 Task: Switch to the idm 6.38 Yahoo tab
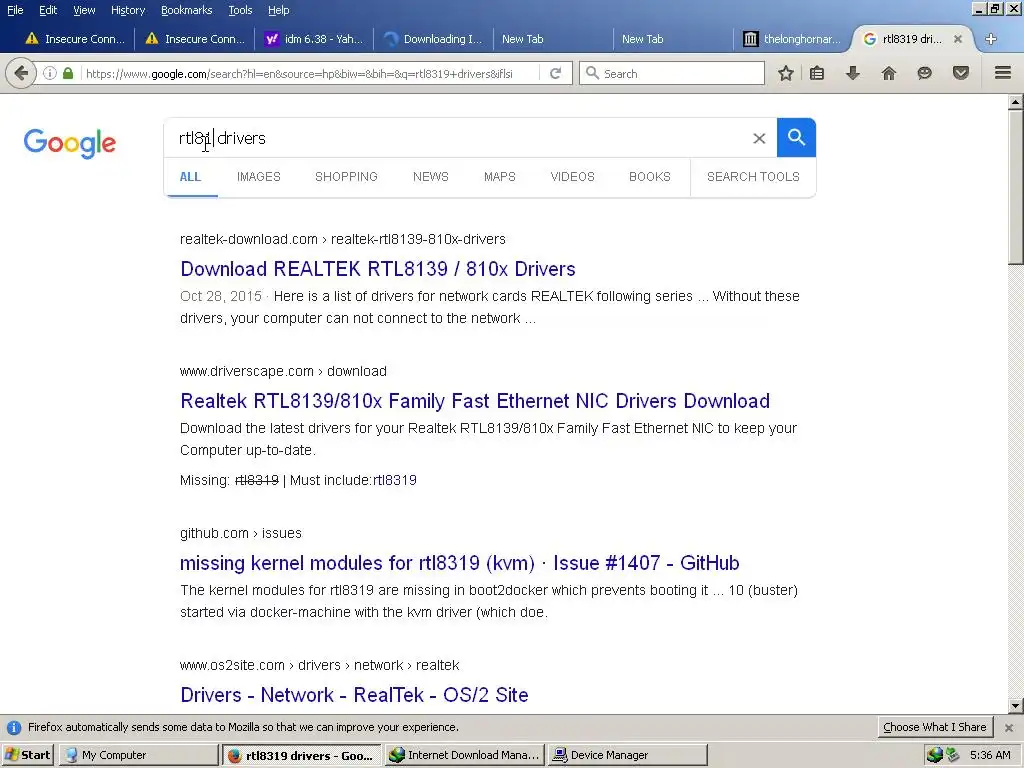314,39
